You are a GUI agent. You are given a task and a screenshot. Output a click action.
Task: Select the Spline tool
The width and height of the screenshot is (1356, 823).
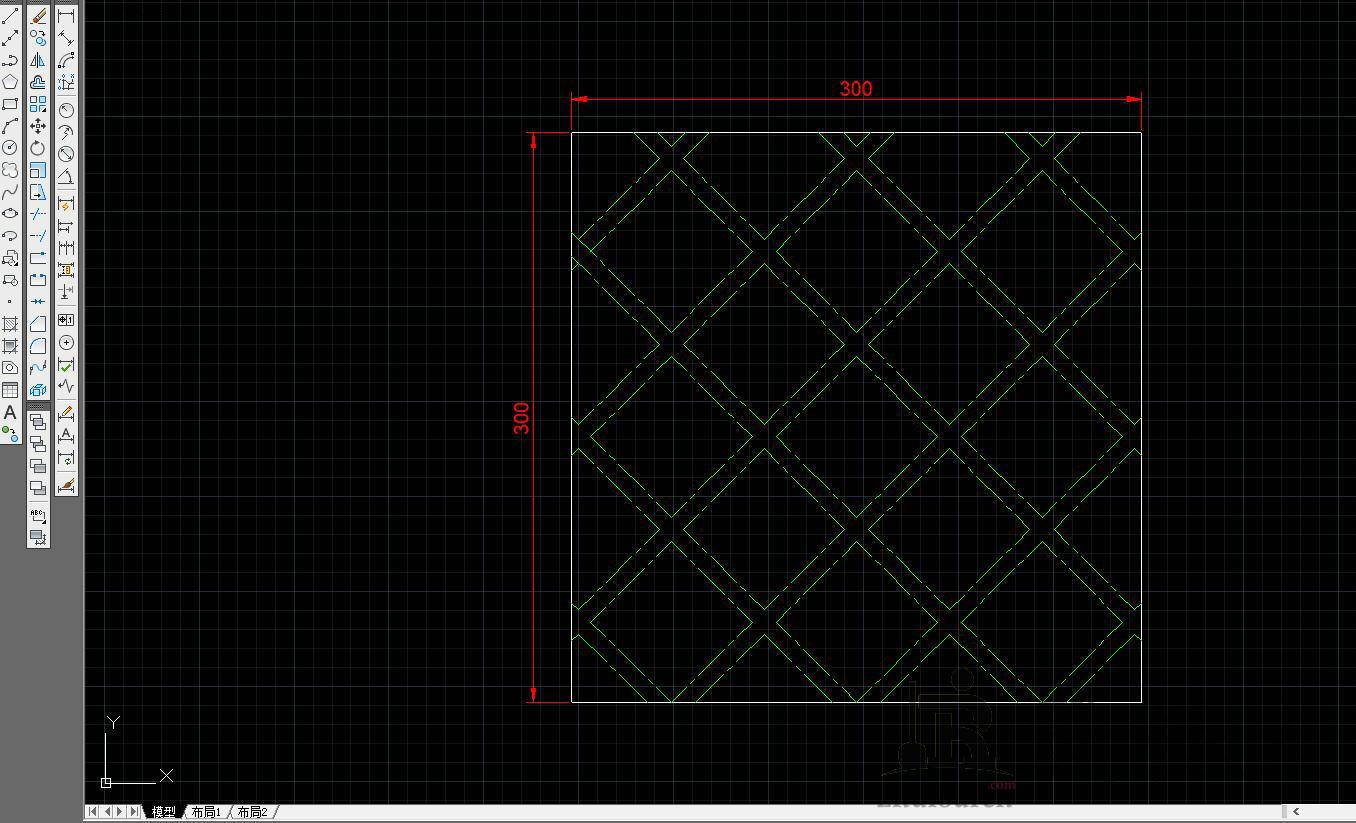[x=10, y=192]
